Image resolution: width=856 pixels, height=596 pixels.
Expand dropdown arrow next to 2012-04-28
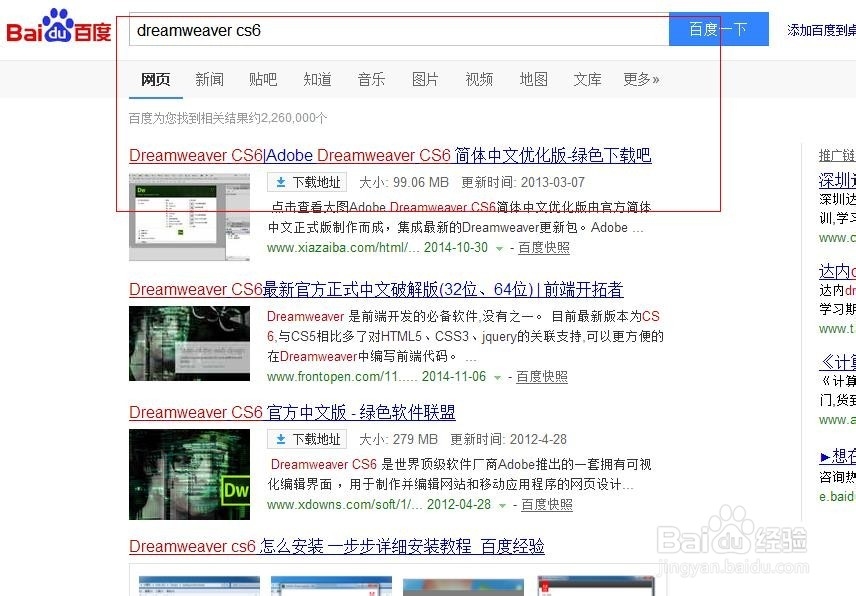coord(502,506)
